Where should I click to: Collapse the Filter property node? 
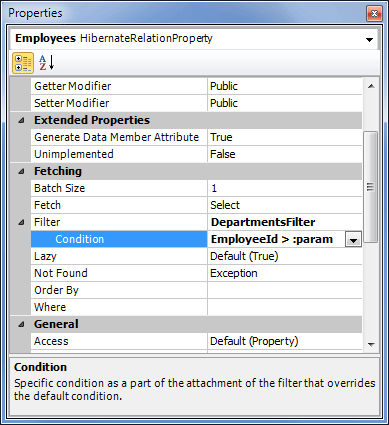[x=21, y=222]
